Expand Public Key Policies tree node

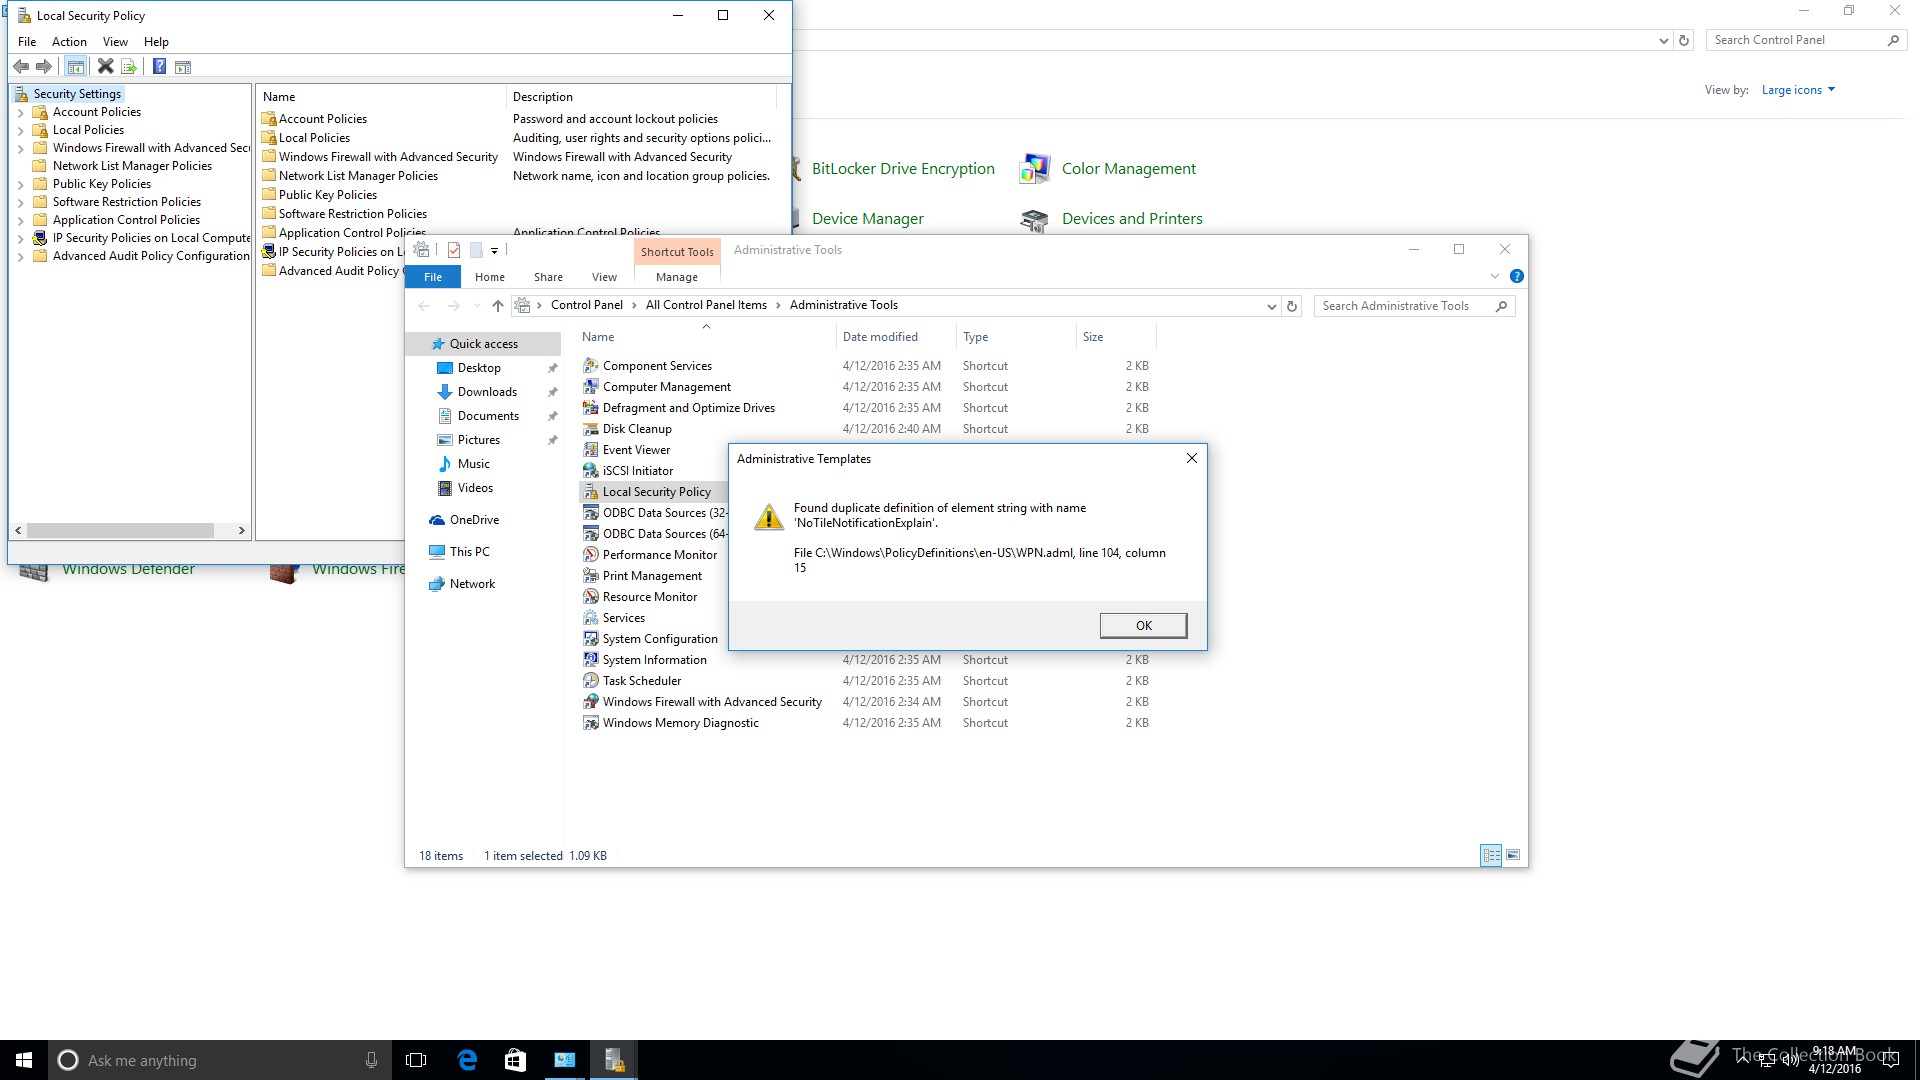click(x=20, y=184)
